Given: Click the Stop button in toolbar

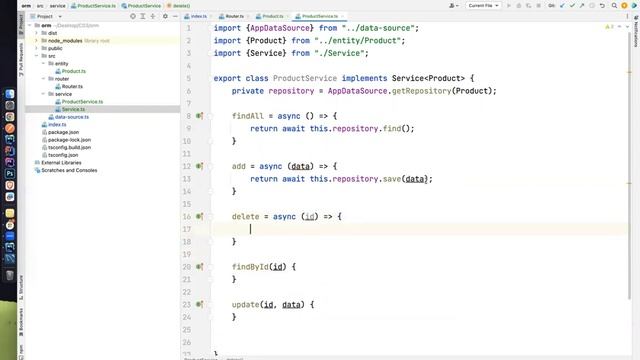Looking at the screenshot, I should [x=538, y=6].
